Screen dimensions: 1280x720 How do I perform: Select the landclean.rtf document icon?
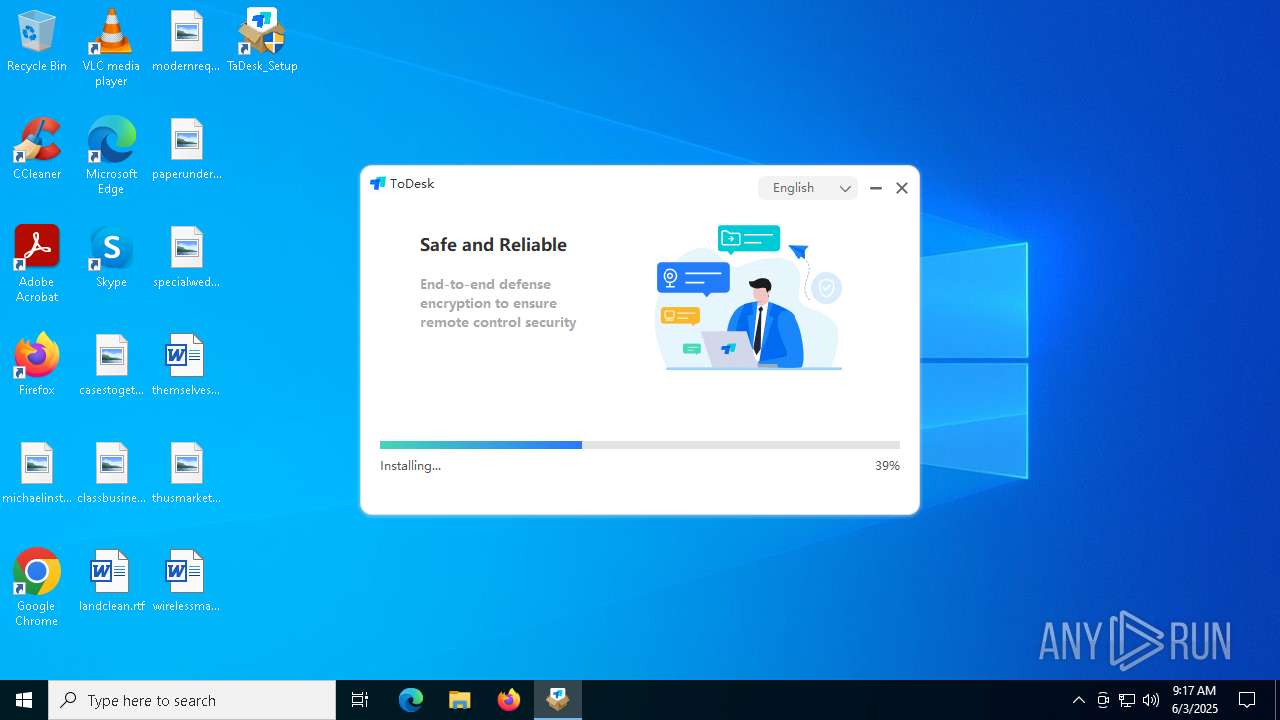pyautogui.click(x=111, y=582)
